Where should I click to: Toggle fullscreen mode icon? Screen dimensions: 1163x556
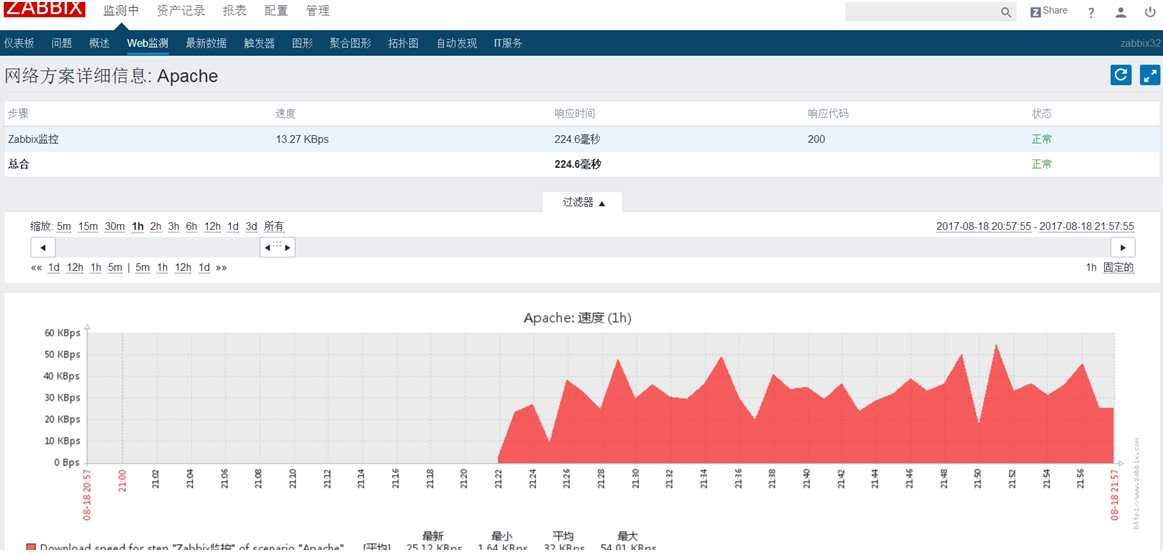coord(1149,75)
